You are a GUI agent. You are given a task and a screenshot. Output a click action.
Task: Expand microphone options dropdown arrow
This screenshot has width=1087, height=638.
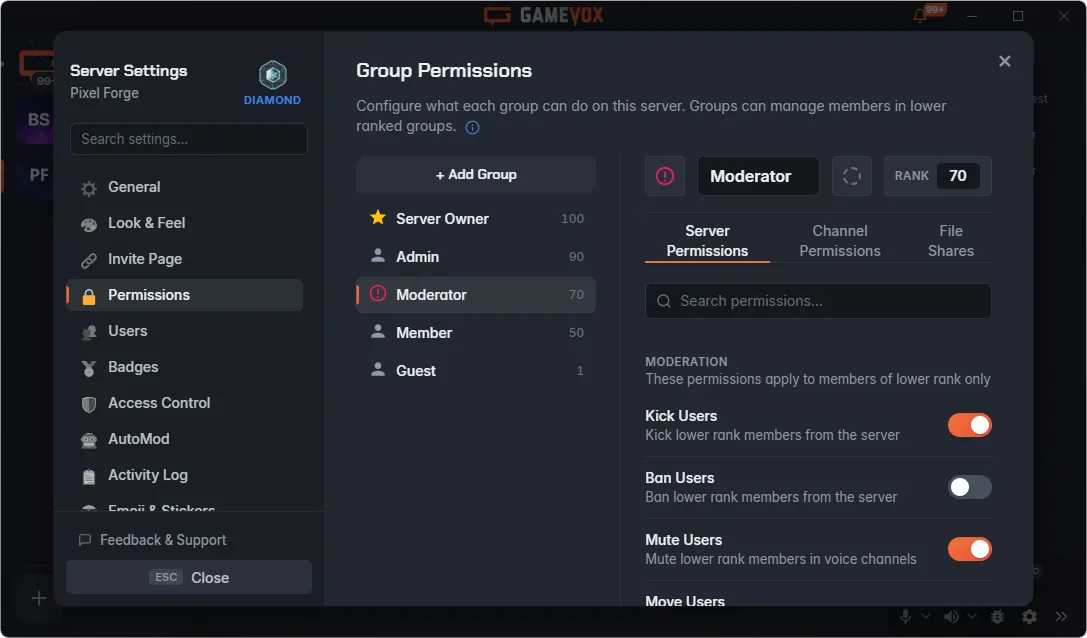click(925, 616)
